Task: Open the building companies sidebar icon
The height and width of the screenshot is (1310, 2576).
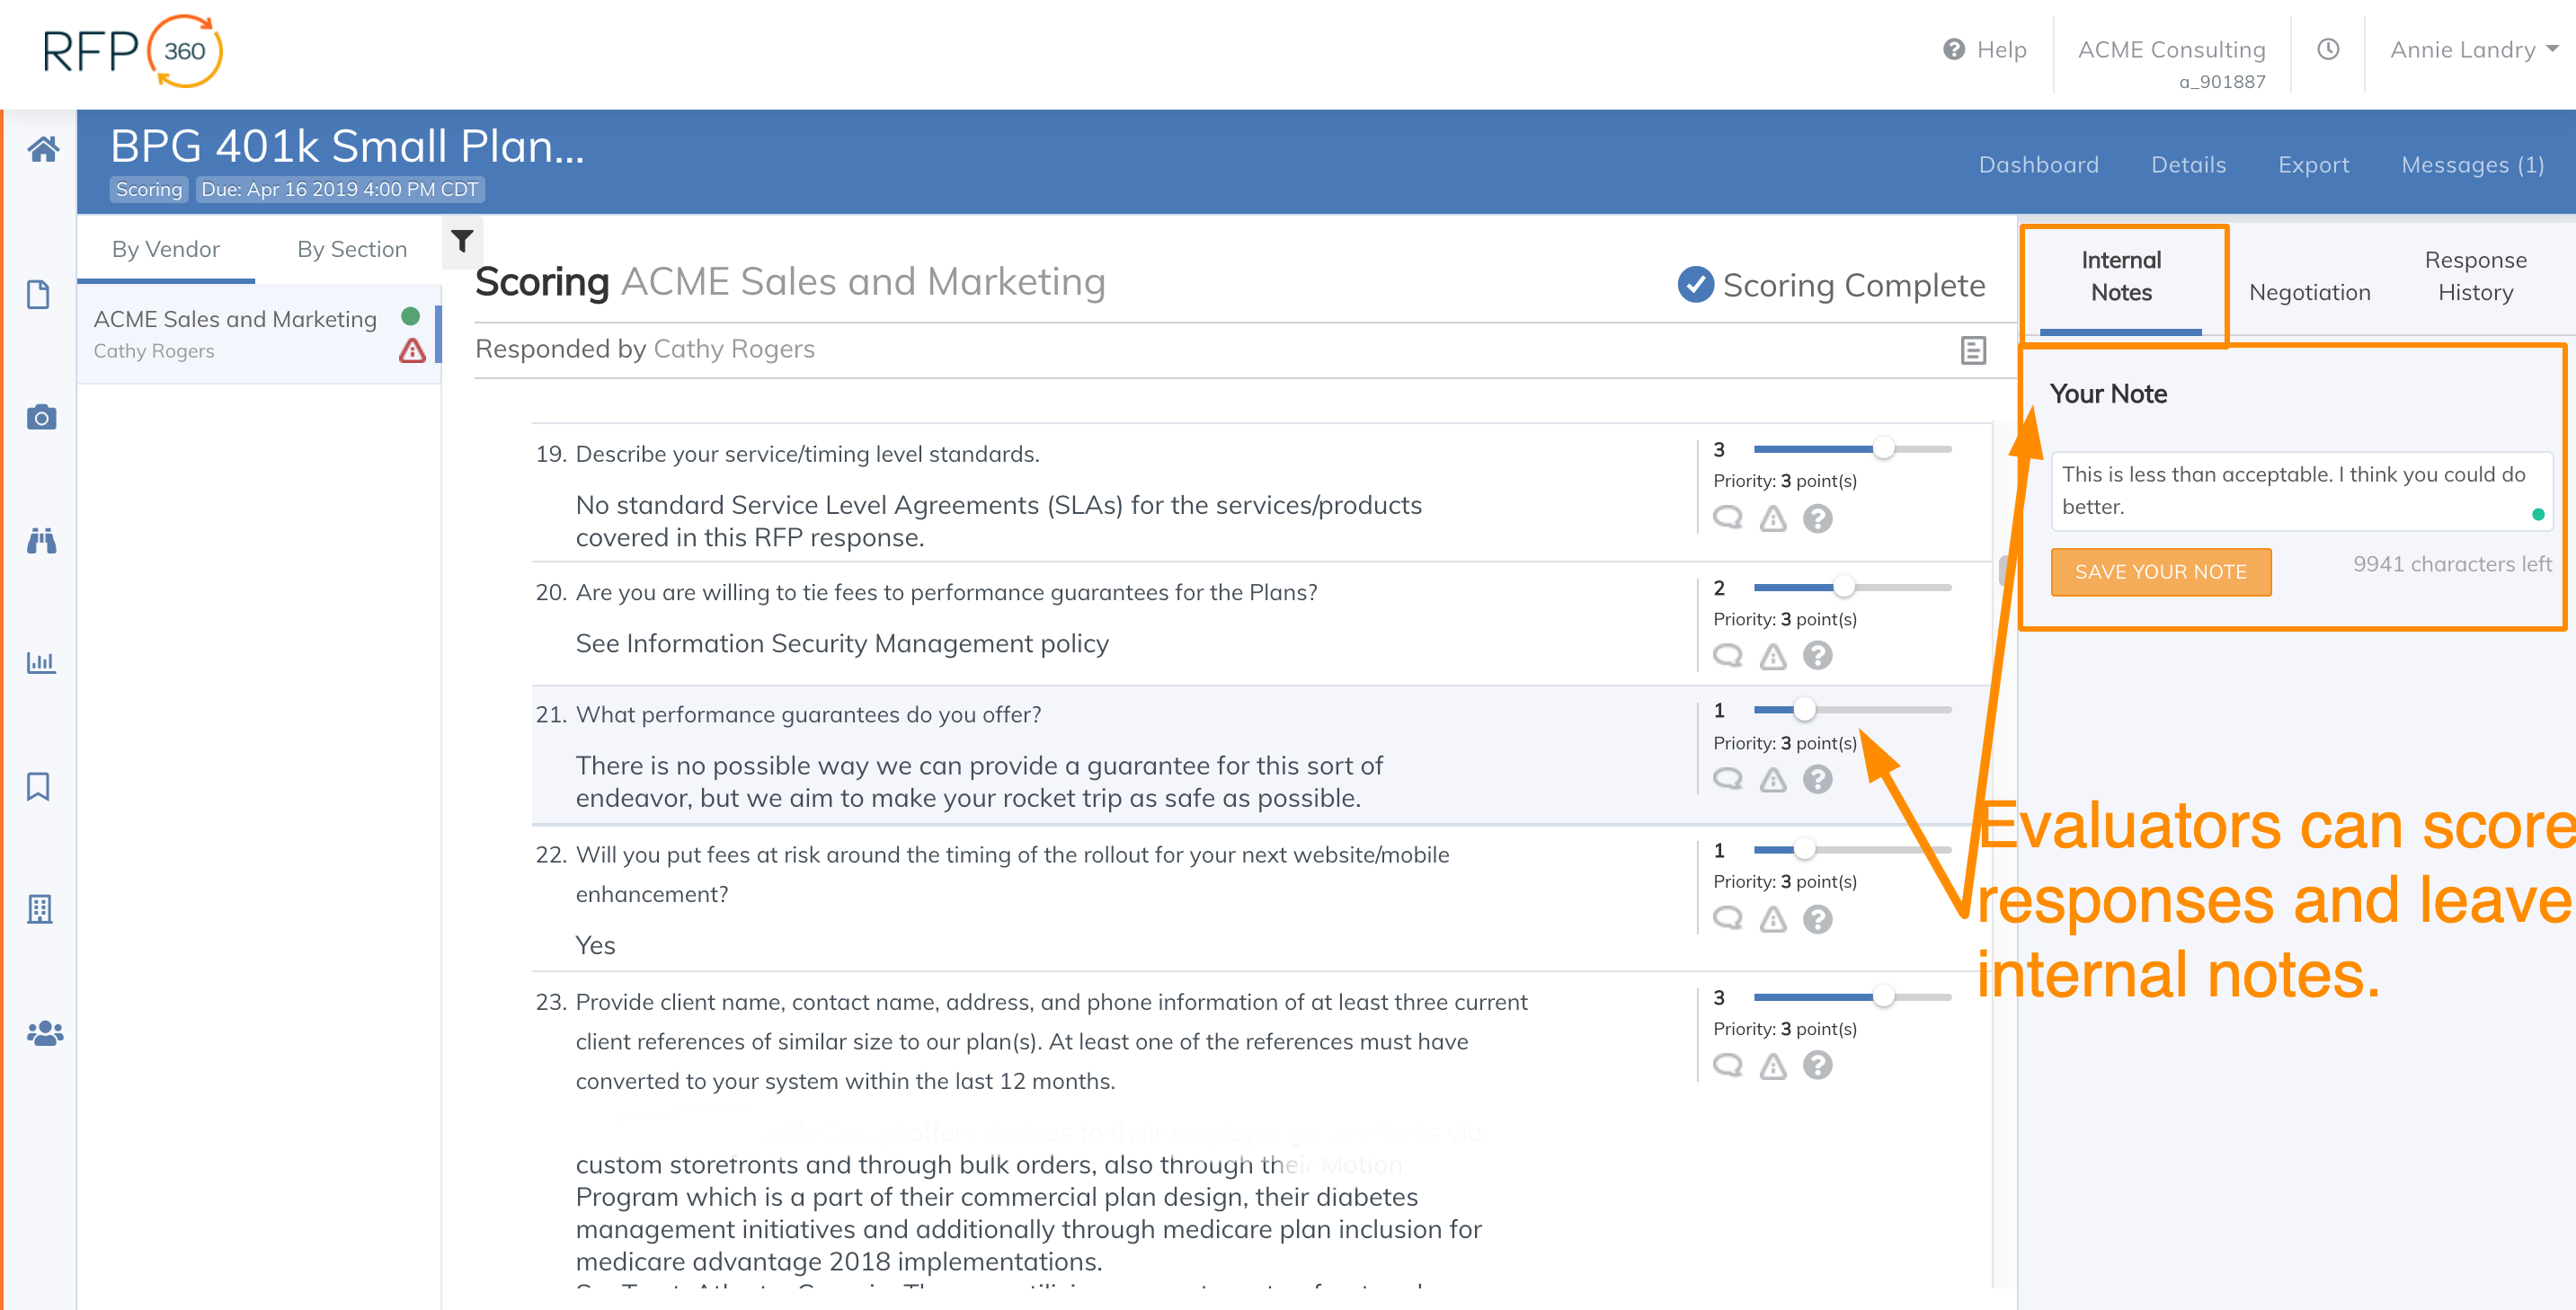Action: click(x=40, y=908)
